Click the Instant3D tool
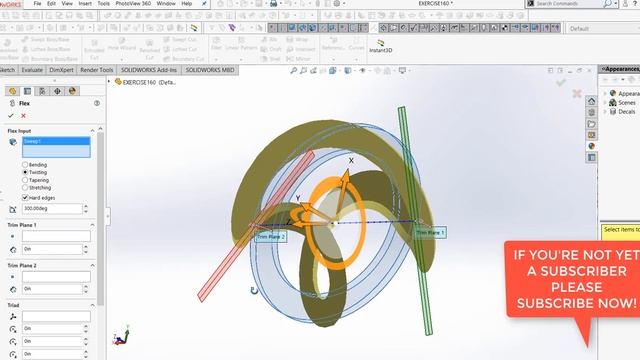The image size is (640, 360). point(380,46)
